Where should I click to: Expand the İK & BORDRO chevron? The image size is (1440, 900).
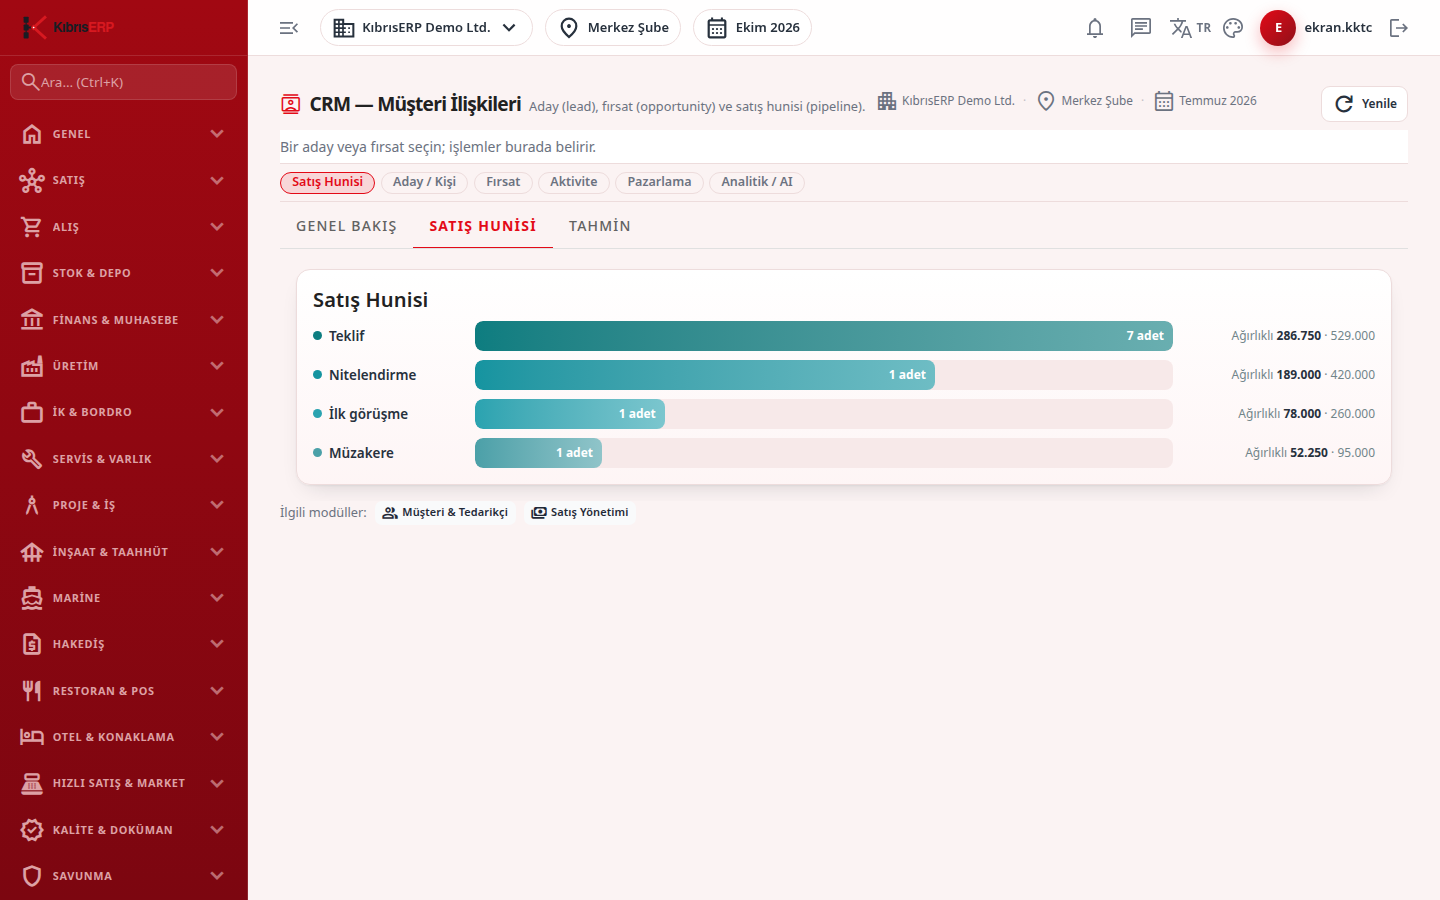pos(217,412)
